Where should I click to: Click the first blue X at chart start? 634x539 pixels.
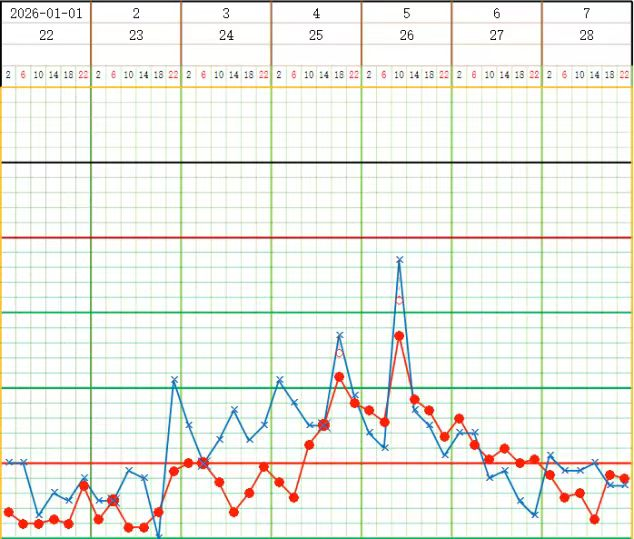coord(8,462)
